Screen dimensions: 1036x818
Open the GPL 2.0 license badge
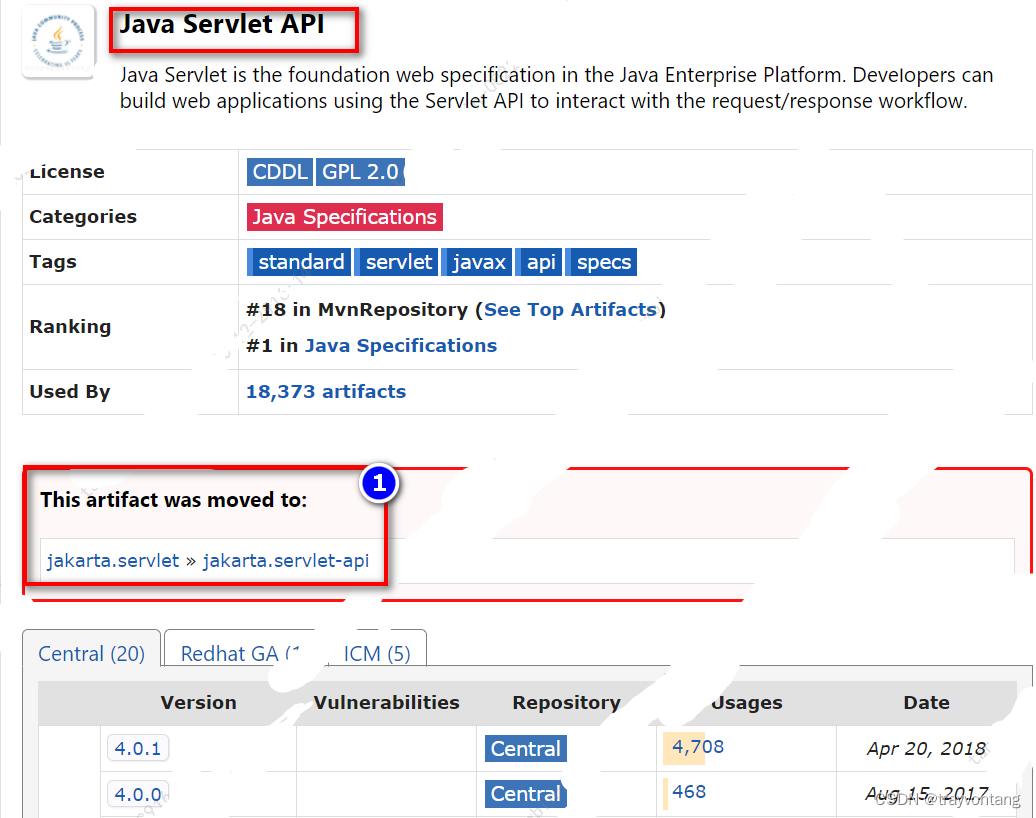(x=360, y=172)
